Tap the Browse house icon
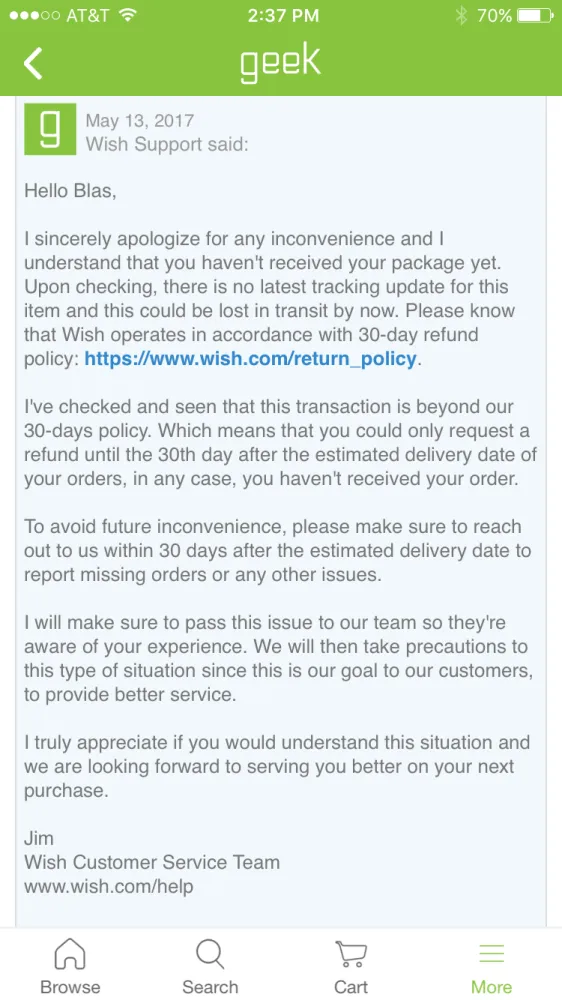This screenshot has width=562, height=1000. click(70, 955)
